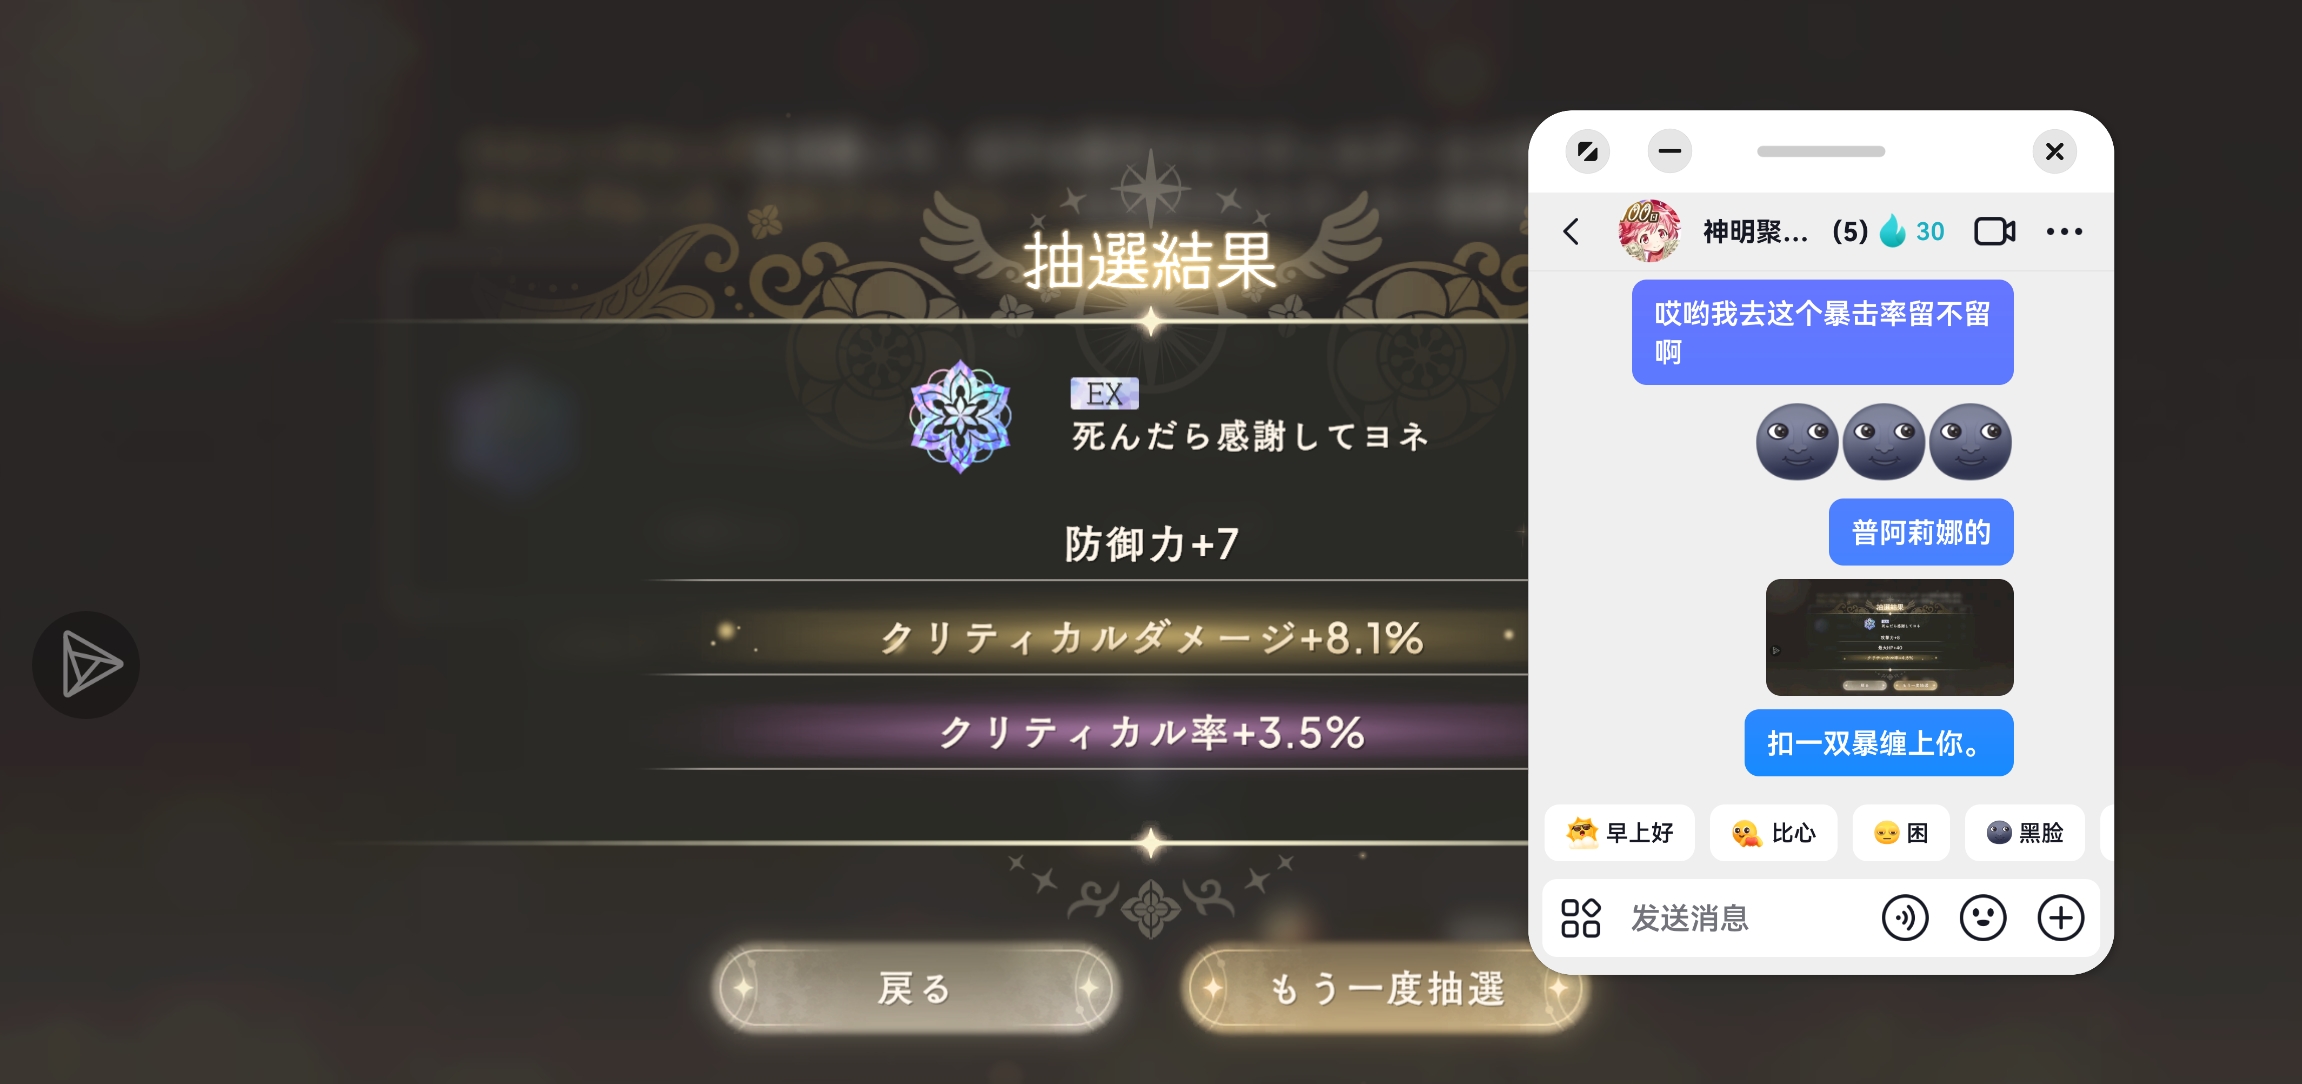
Task: Send the 比心 quick reply
Action: tap(1773, 832)
